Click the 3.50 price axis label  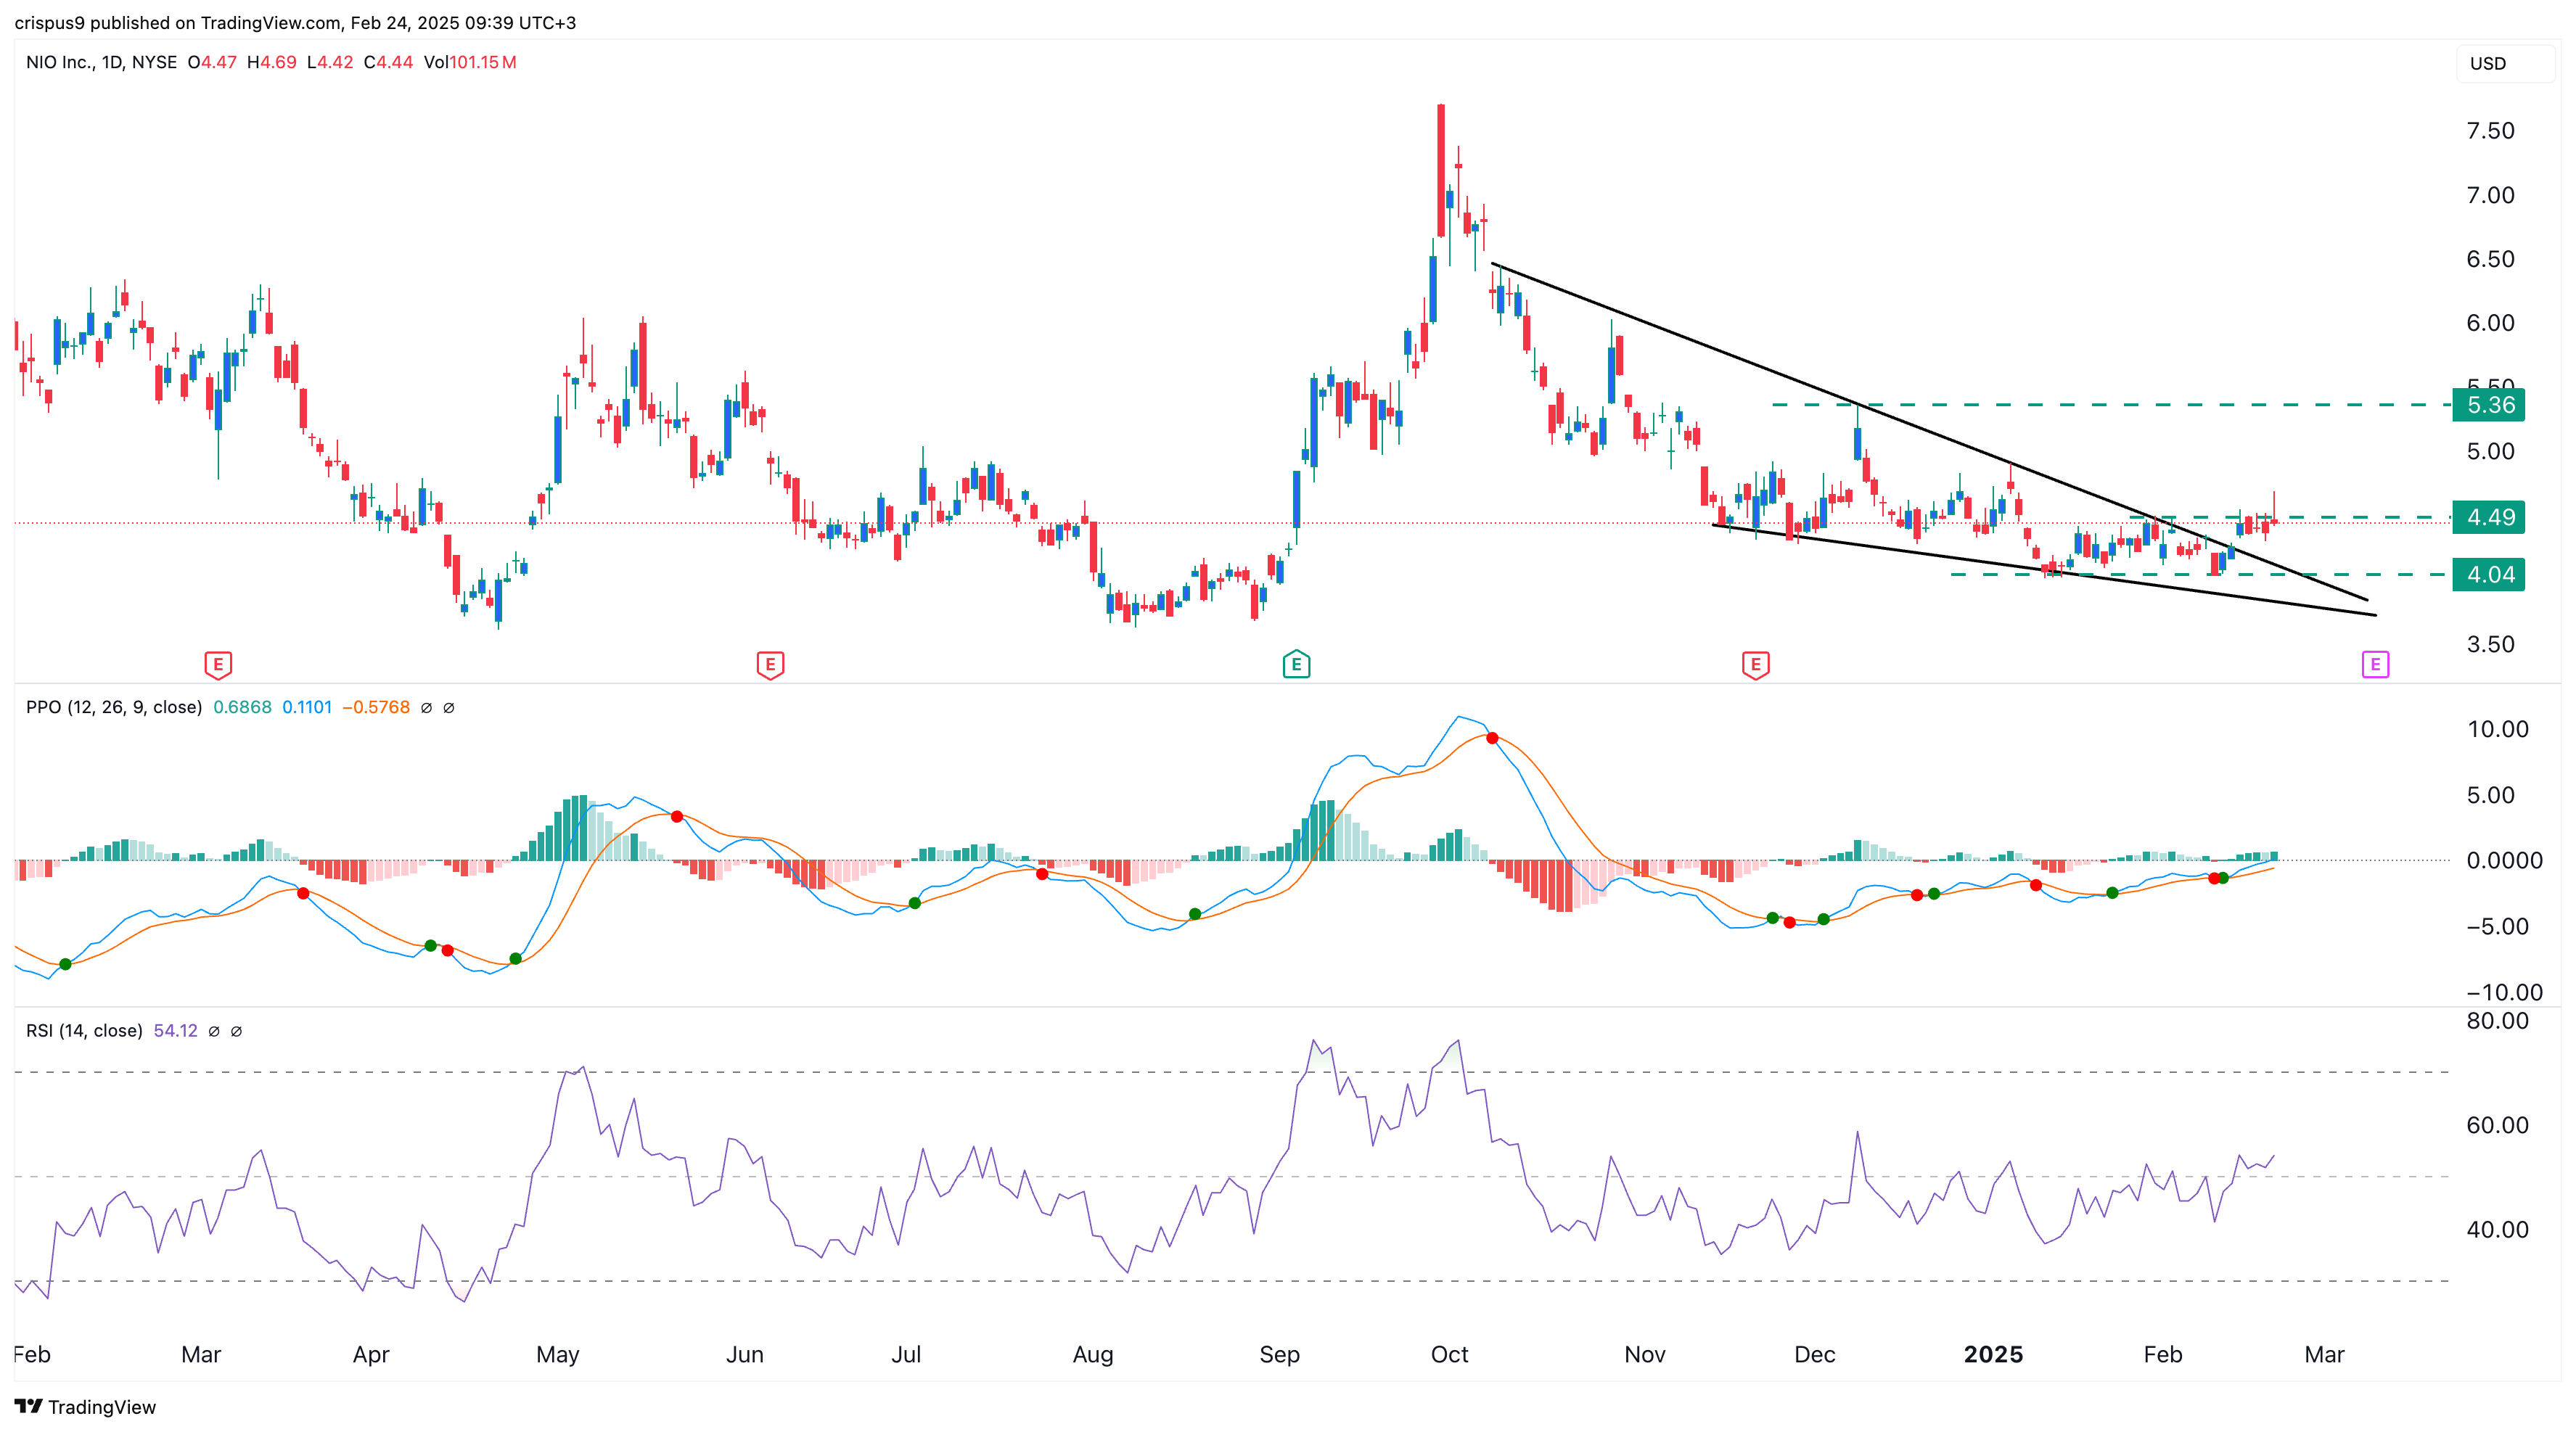[x=2490, y=644]
